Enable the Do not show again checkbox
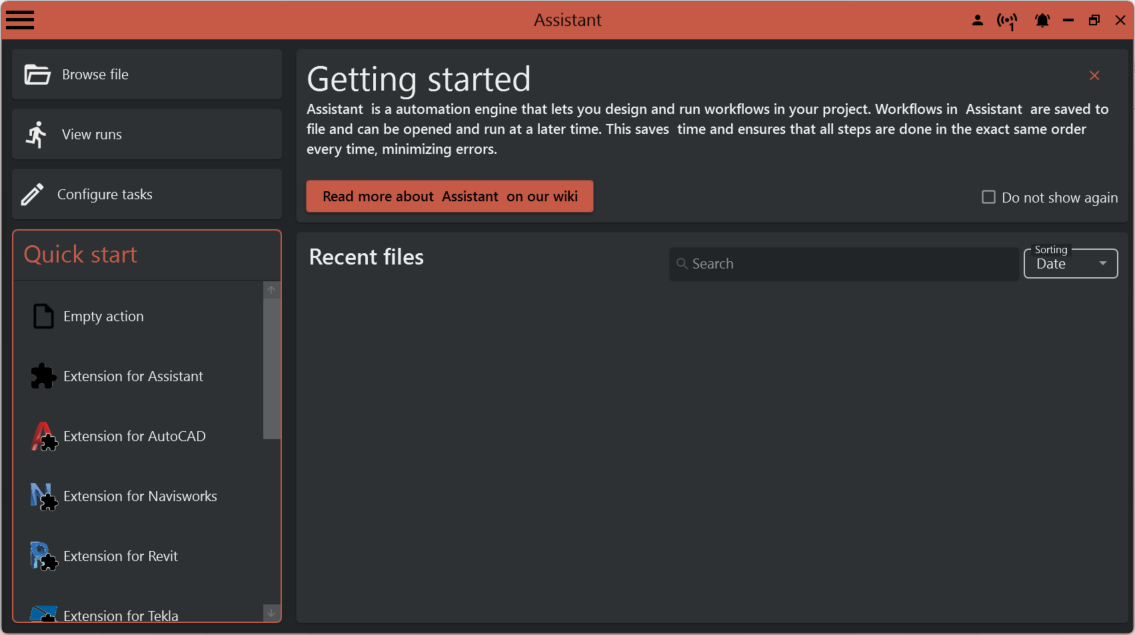 [989, 197]
